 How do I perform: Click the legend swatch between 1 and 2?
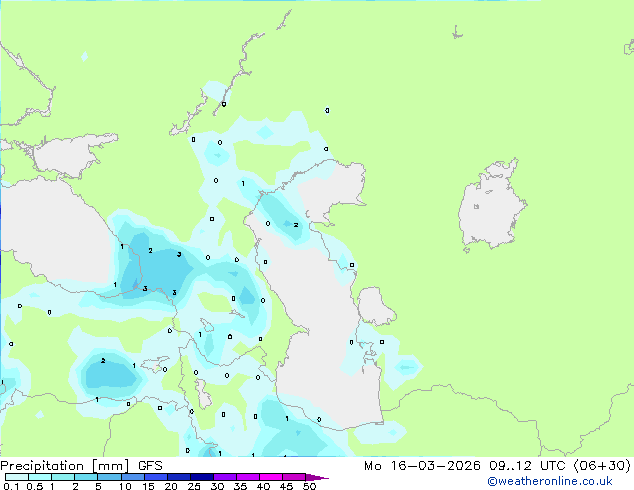63,477
